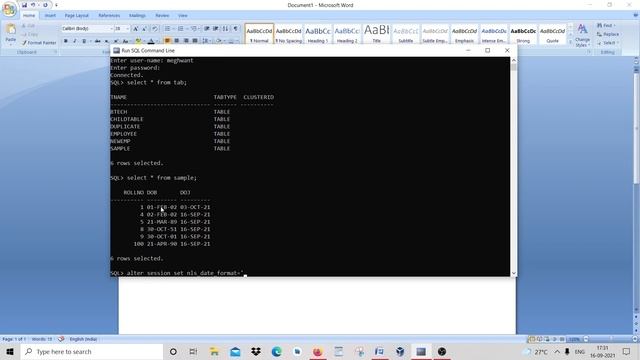Open the Review ribbon tab
Image resolution: width=640 pixels, height=360 pixels.
(162, 16)
